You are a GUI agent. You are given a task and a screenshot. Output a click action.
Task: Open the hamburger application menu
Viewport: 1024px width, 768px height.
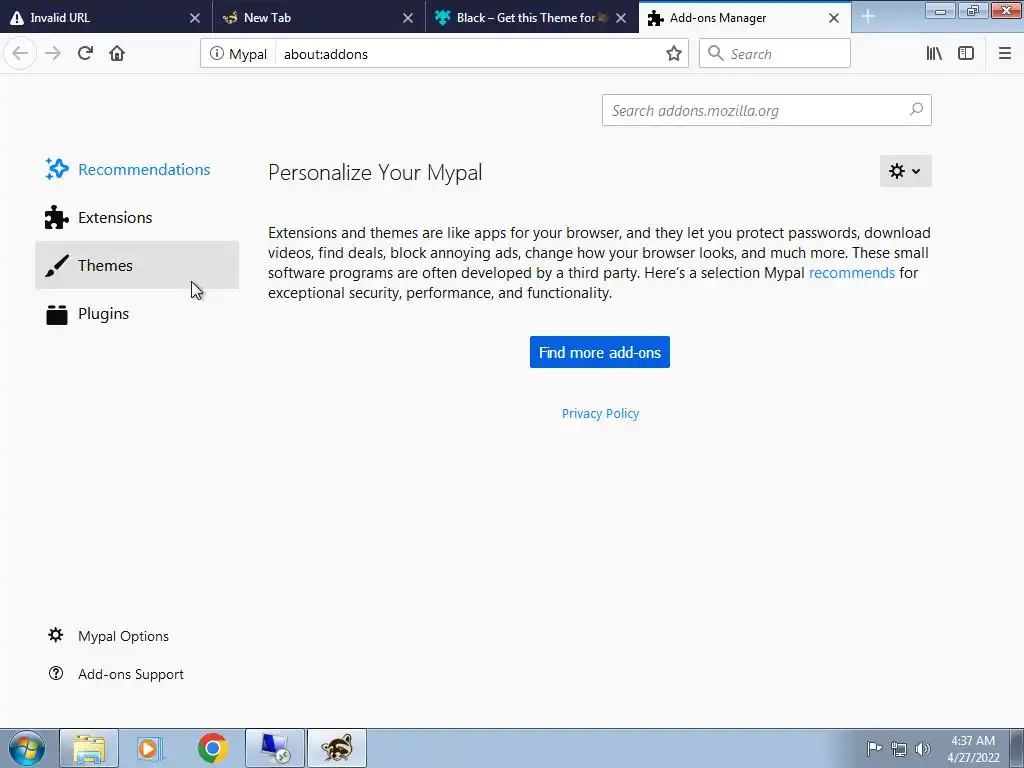[1005, 54]
